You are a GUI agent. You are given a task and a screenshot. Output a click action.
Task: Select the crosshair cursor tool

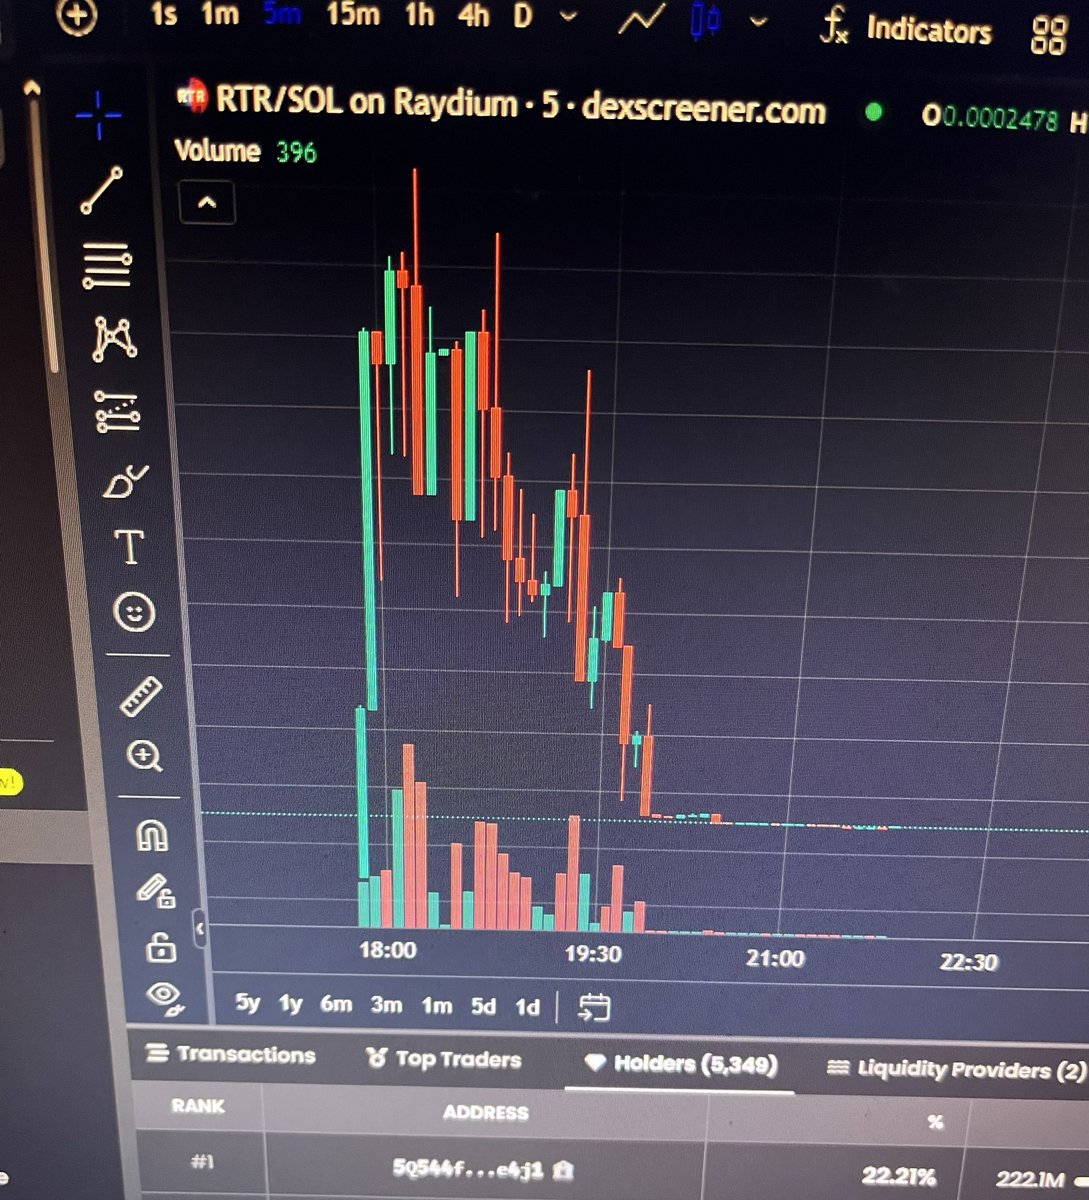[99, 115]
